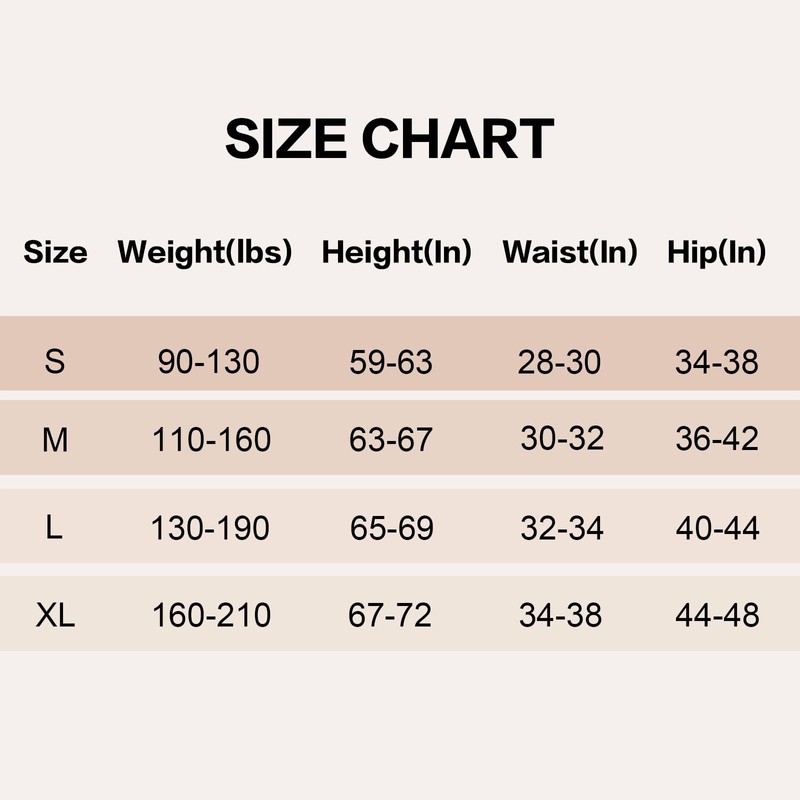The height and width of the screenshot is (800, 800).
Task: Select the Weight(lbs) column header
Action: pyautogui.click(x=205, y=253)
